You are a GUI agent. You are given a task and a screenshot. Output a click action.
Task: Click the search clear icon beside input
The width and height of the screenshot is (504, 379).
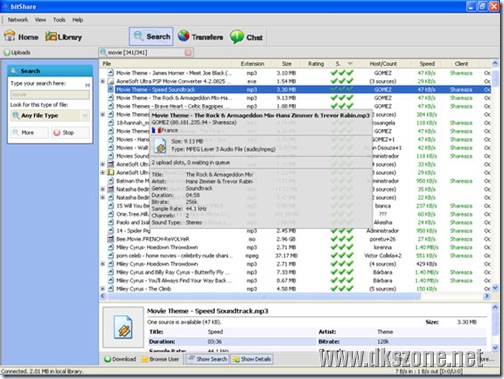87,85
